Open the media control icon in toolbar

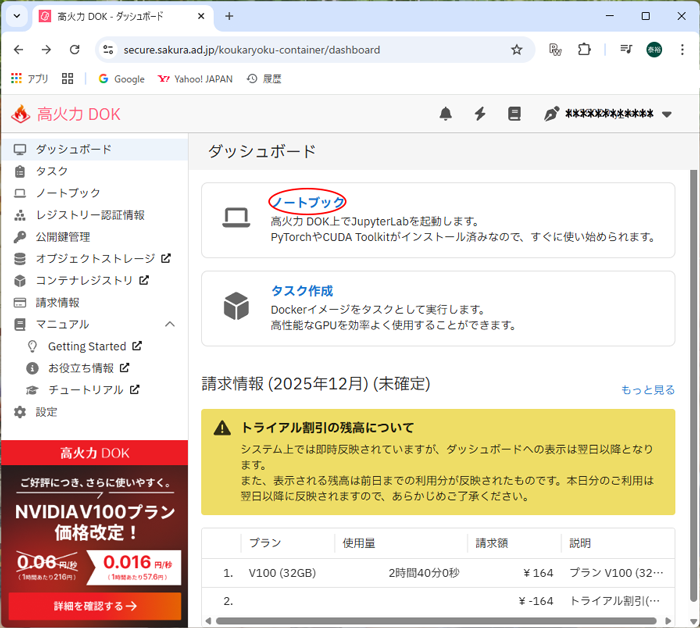coord(626,50)
